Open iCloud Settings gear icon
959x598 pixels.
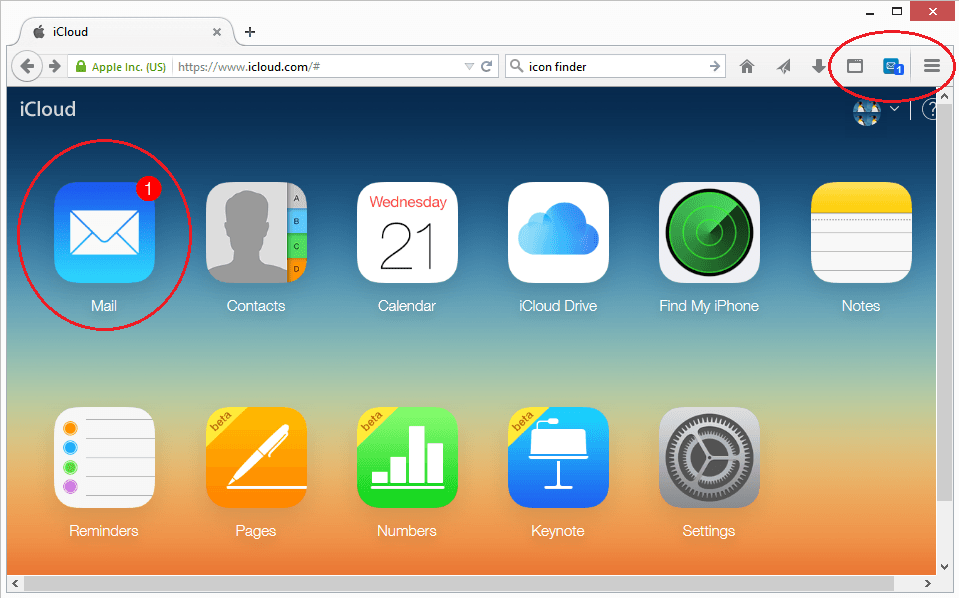click(x=709, y=457)
